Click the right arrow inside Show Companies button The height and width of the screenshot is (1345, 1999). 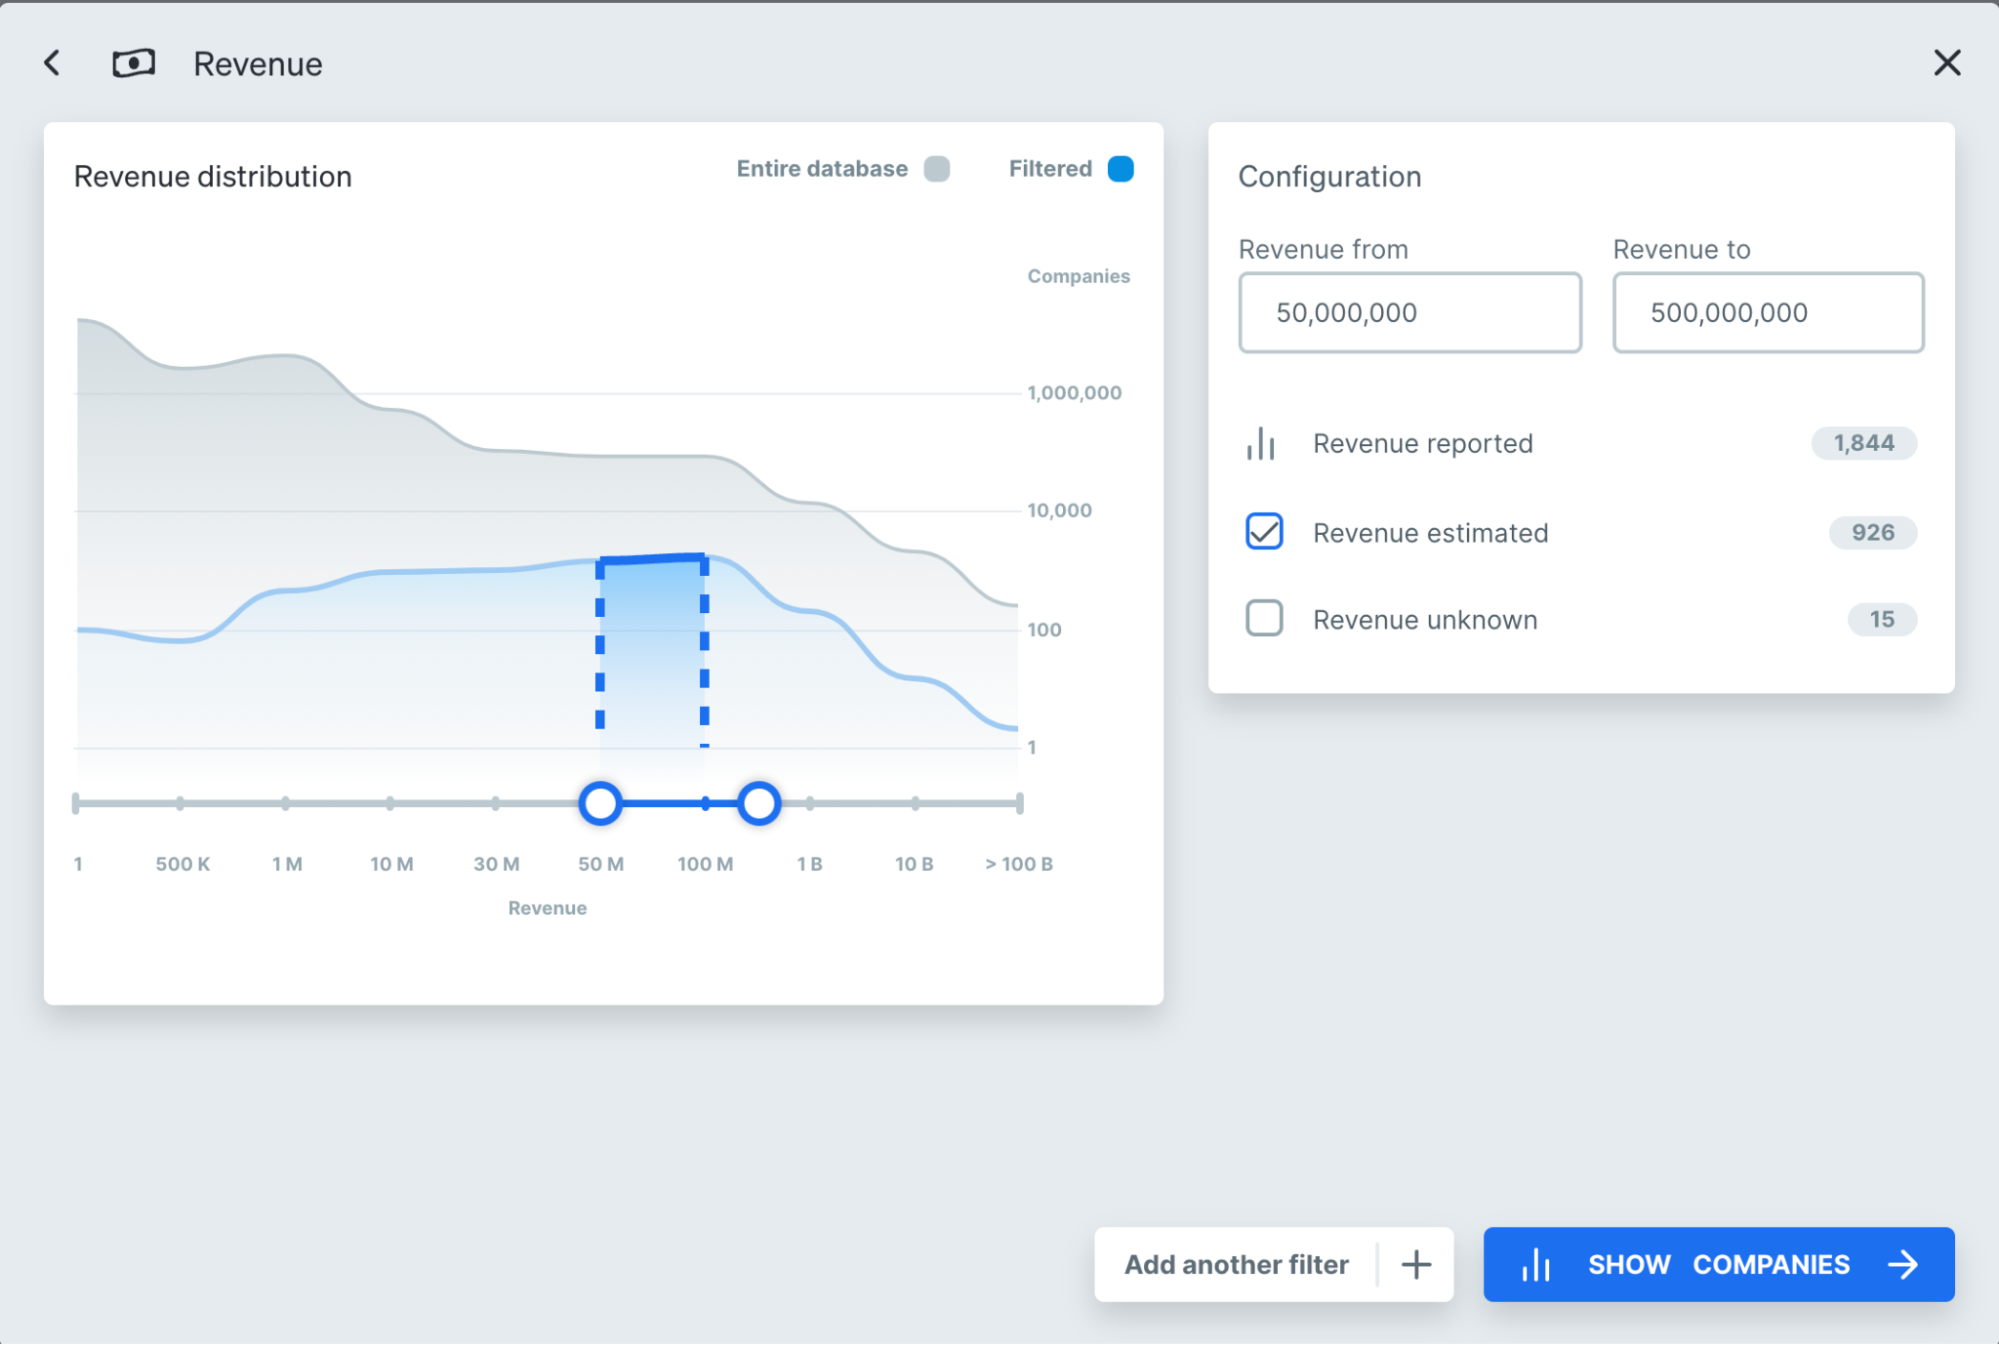tap(1902, 1264)
